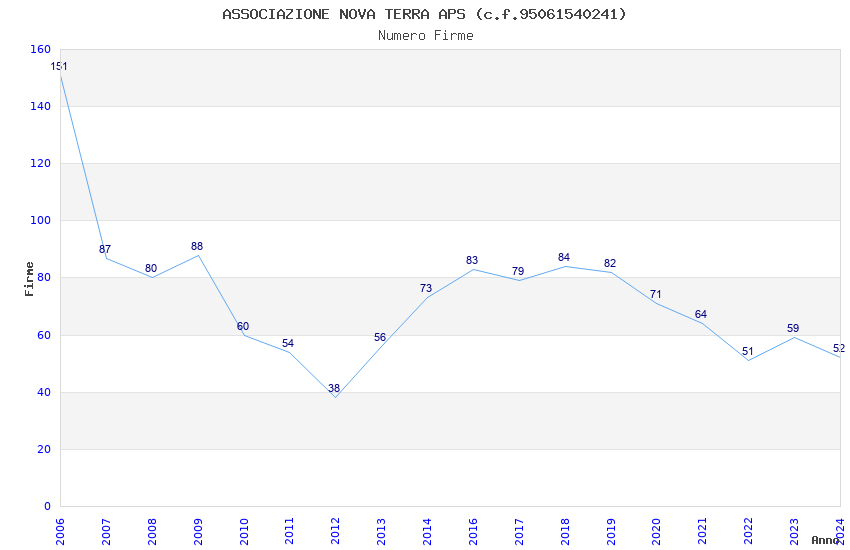
Task: Click the y-axis tick value 100
Action: pos(41,220)
